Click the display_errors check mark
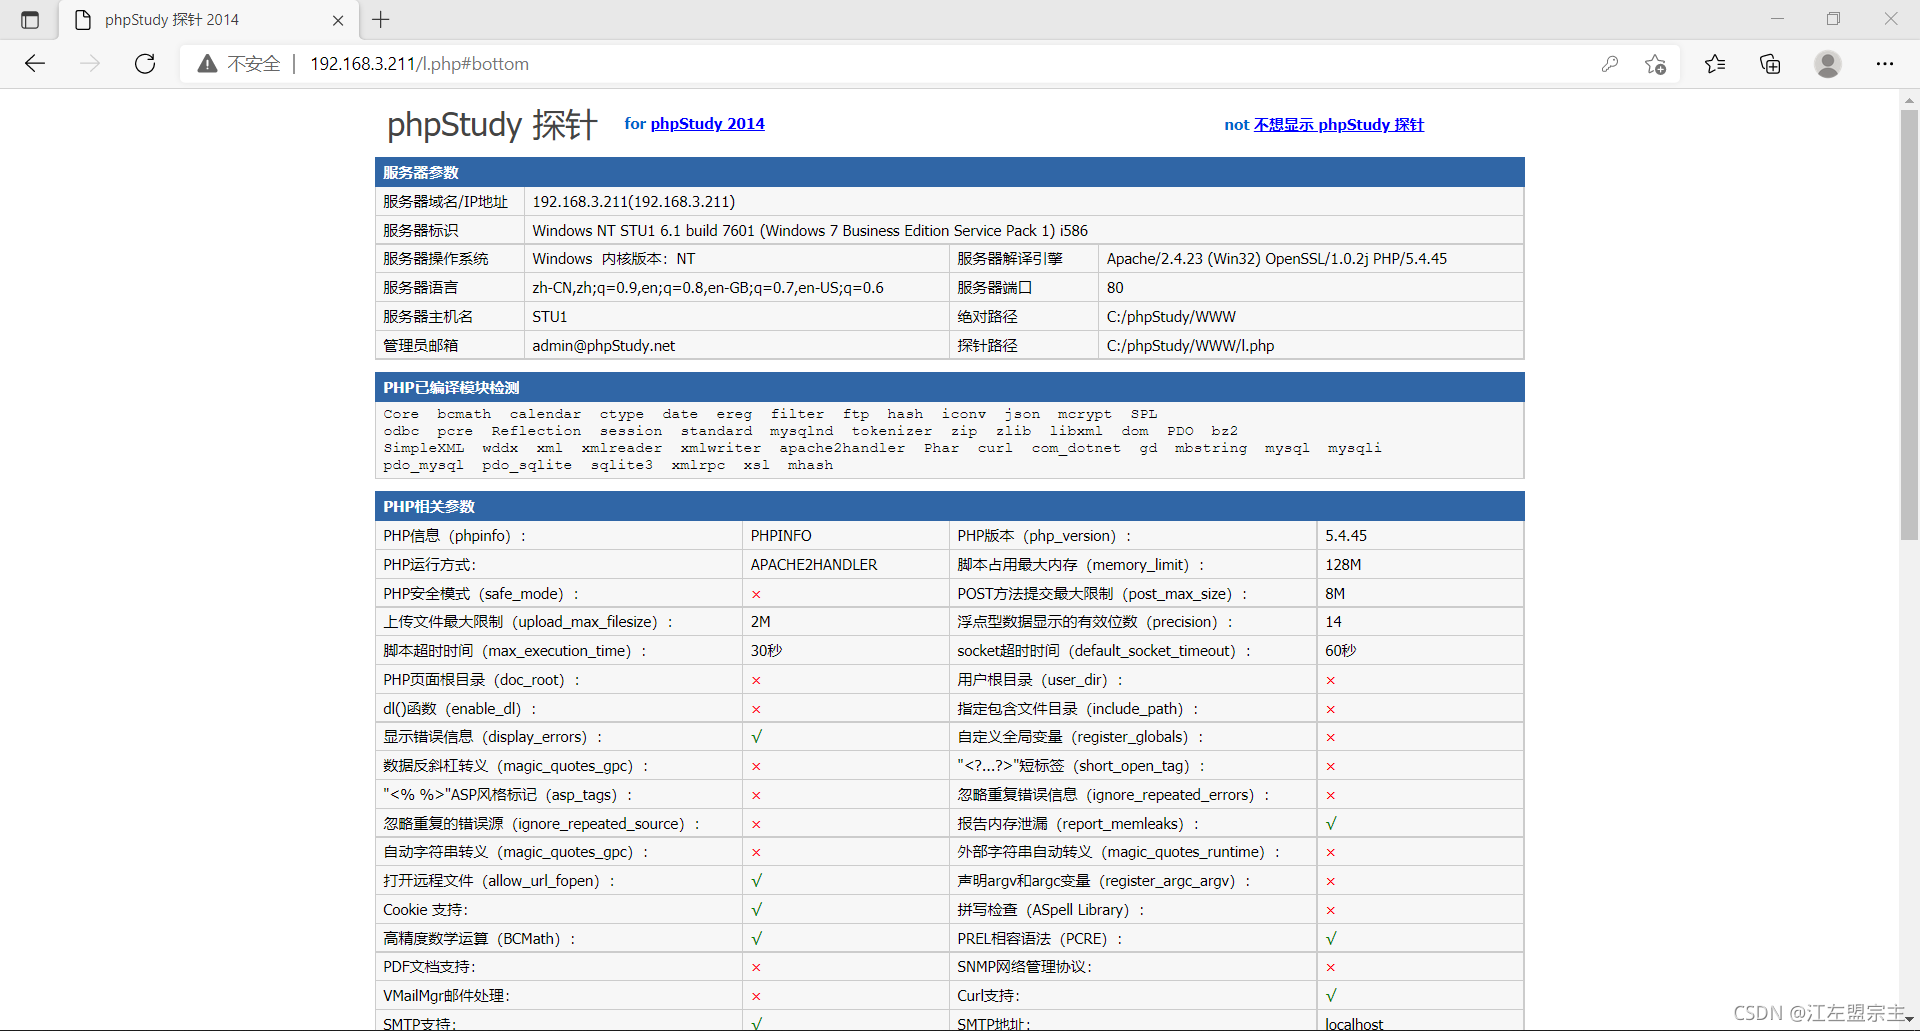 click(756, 737)
